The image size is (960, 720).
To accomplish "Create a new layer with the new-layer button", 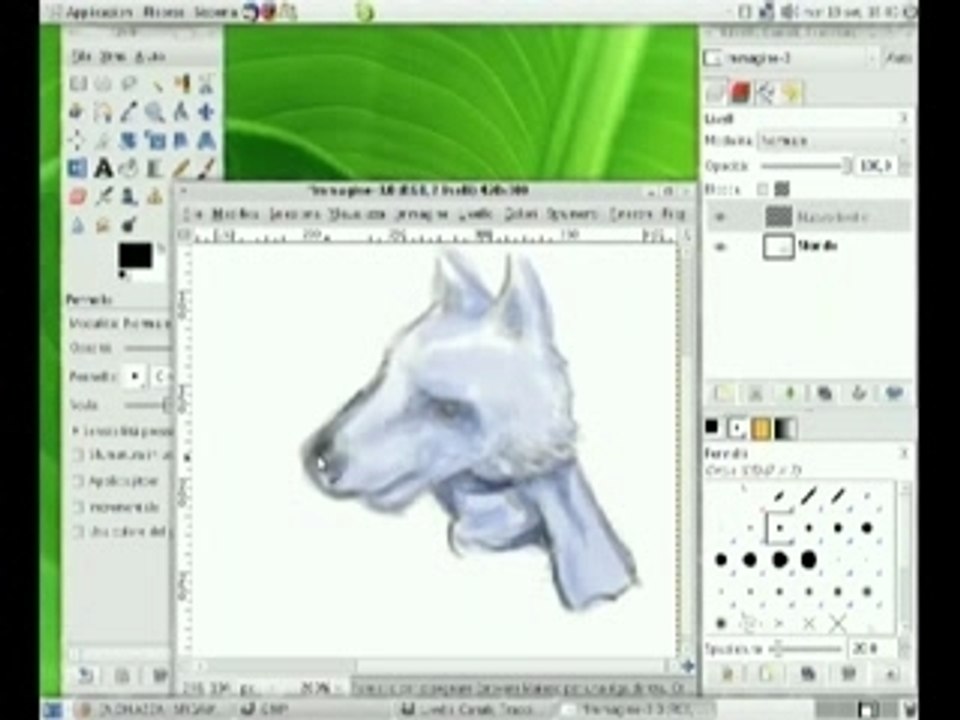I will click(722, 393).
